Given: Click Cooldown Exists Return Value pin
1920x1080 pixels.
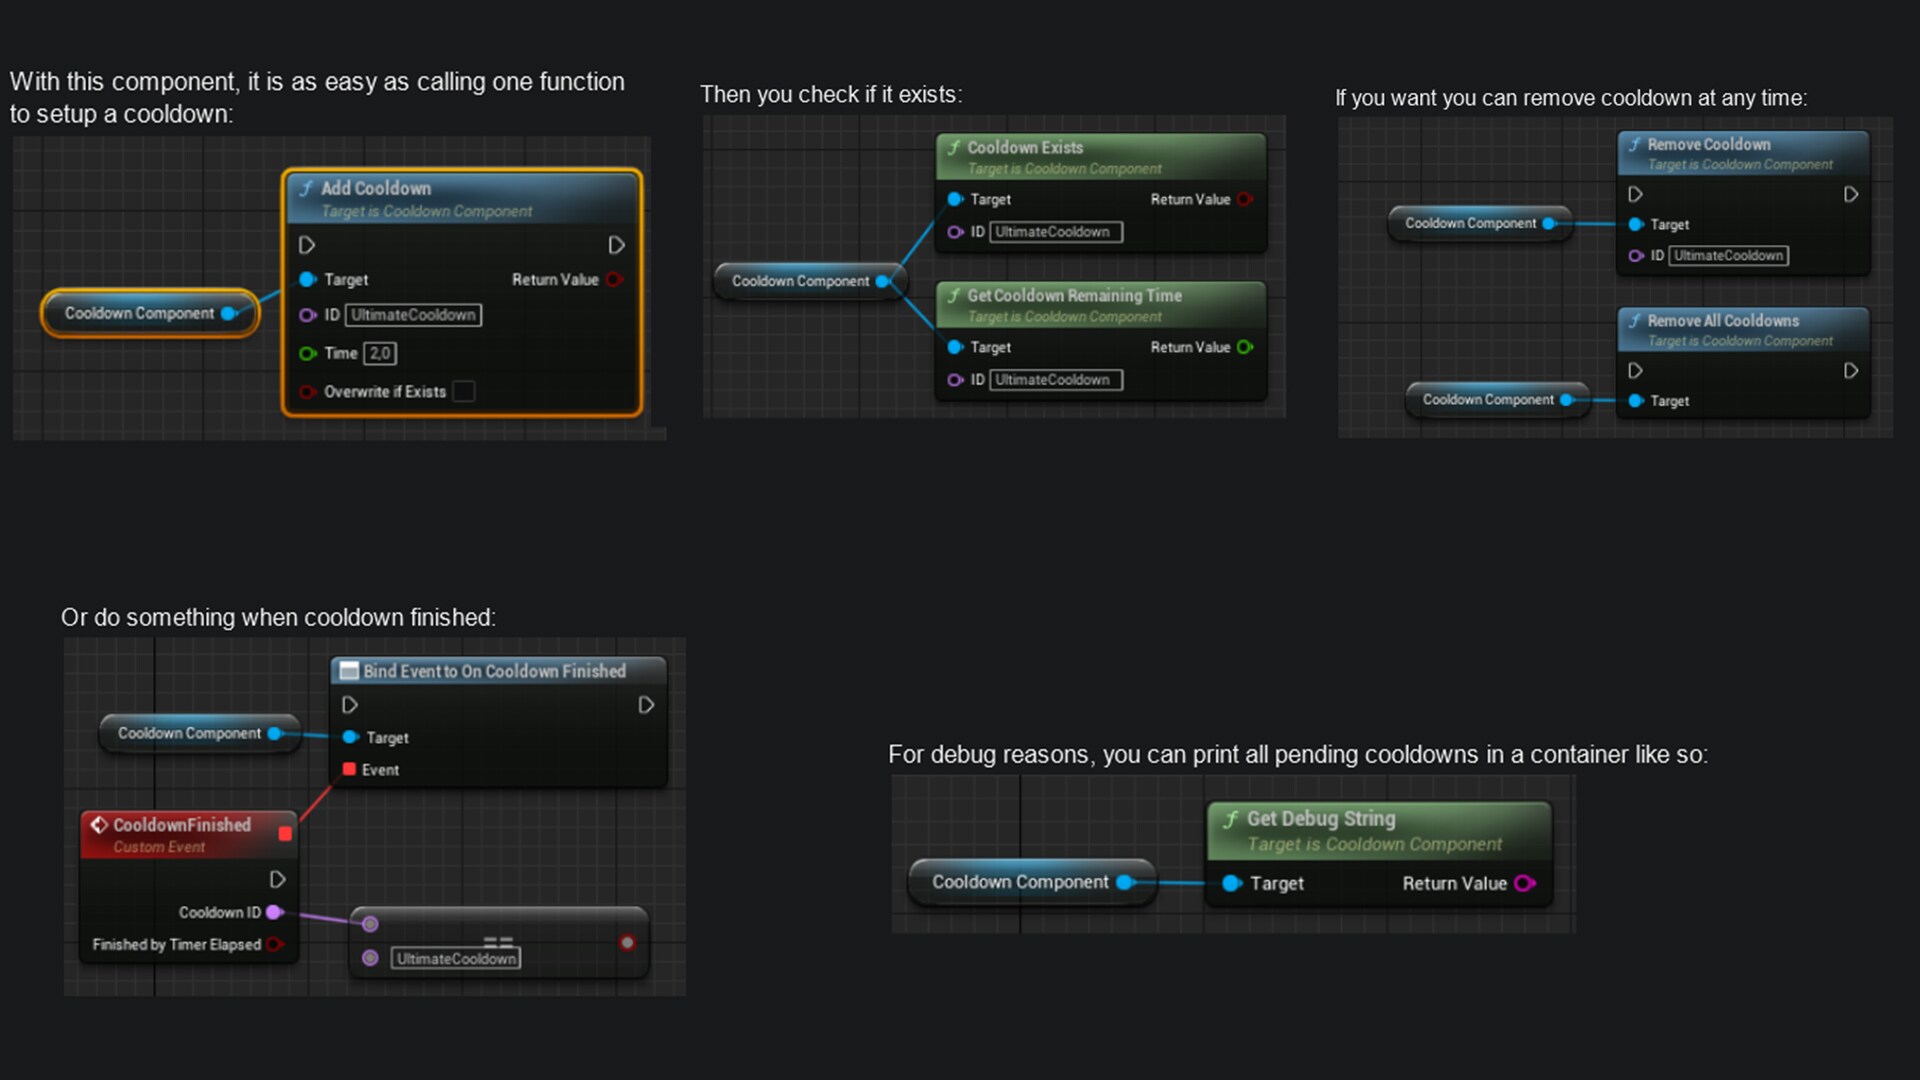Looking at the screenshot, I should pyautogui.click(x=1244, y=199).
